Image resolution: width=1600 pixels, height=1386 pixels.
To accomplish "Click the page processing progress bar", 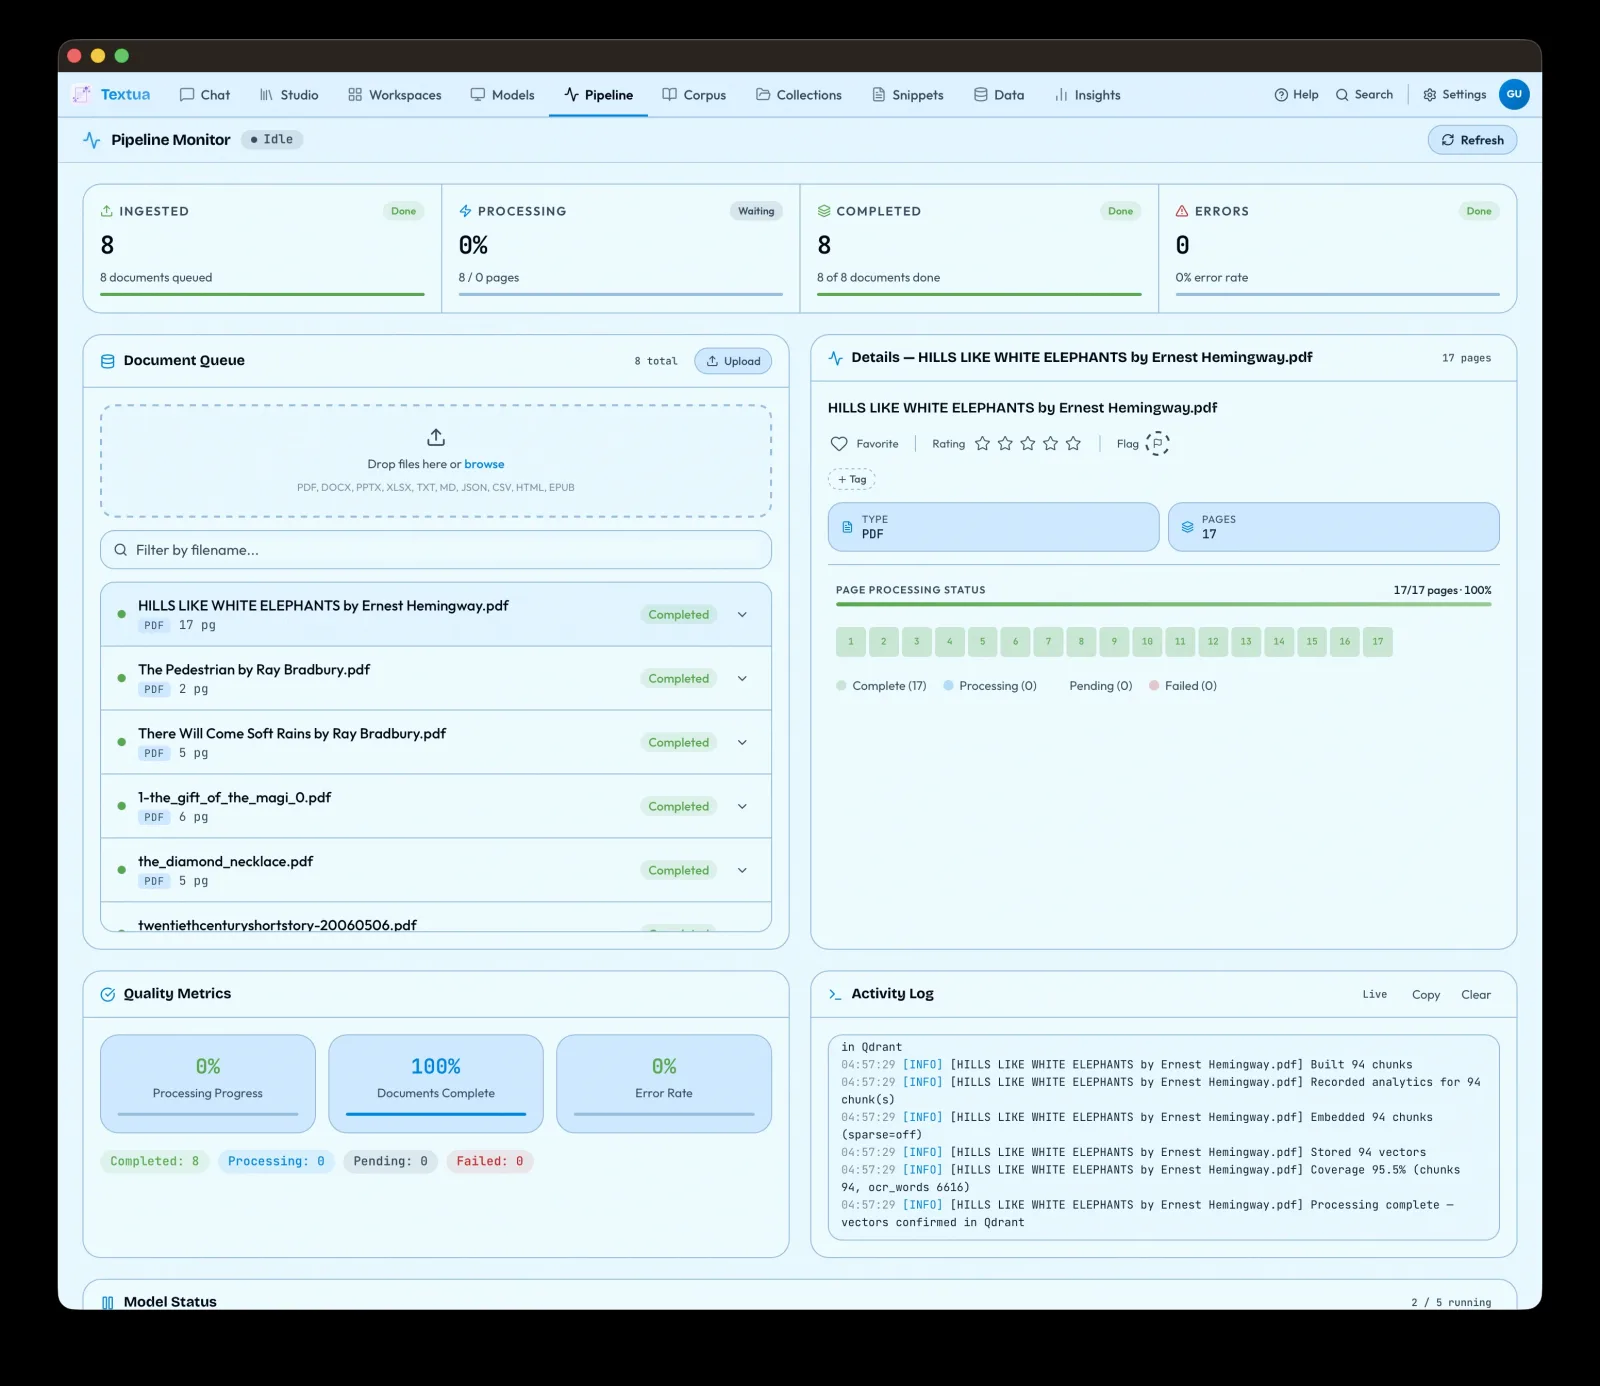I will (1163, 605).
